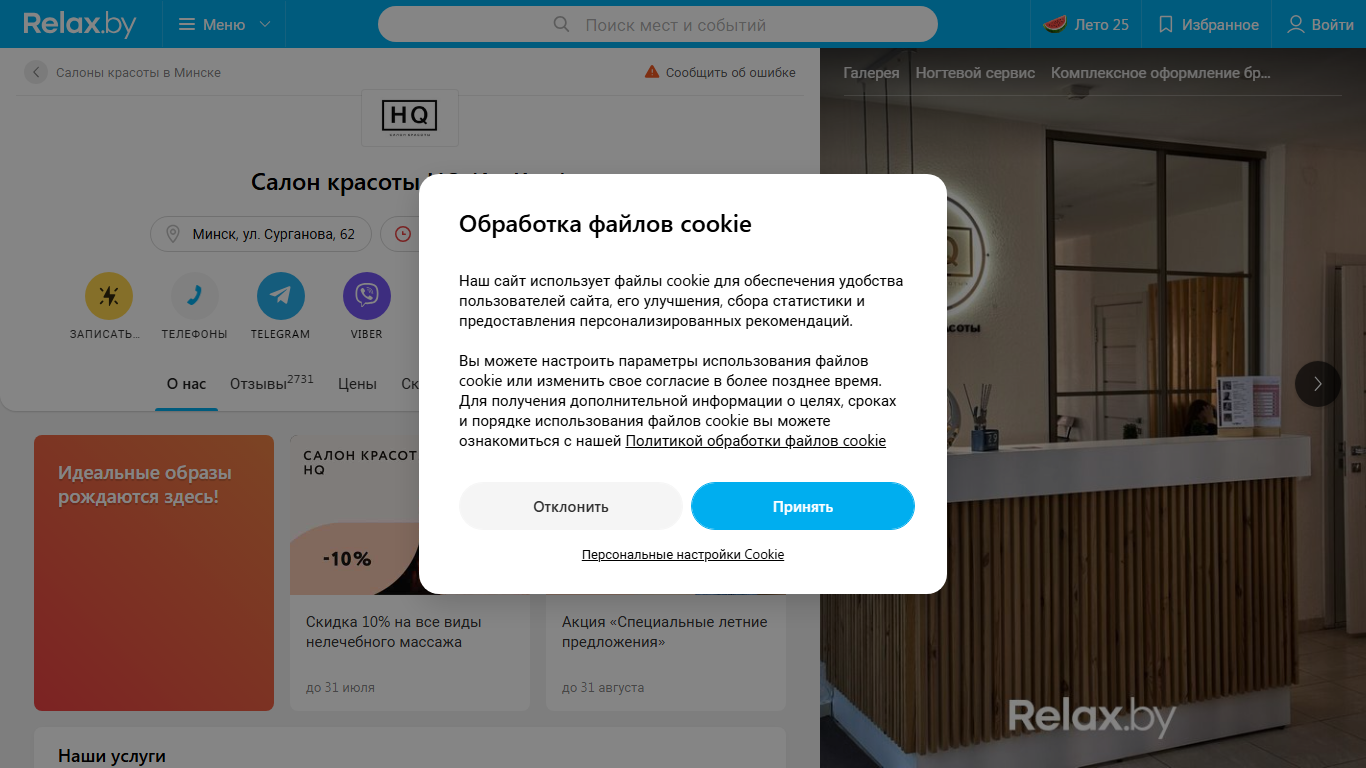The height and width of the screenshot is (768, 1366).
Task: Tap the Телефоны phone icon
Action: coord(195,296)
